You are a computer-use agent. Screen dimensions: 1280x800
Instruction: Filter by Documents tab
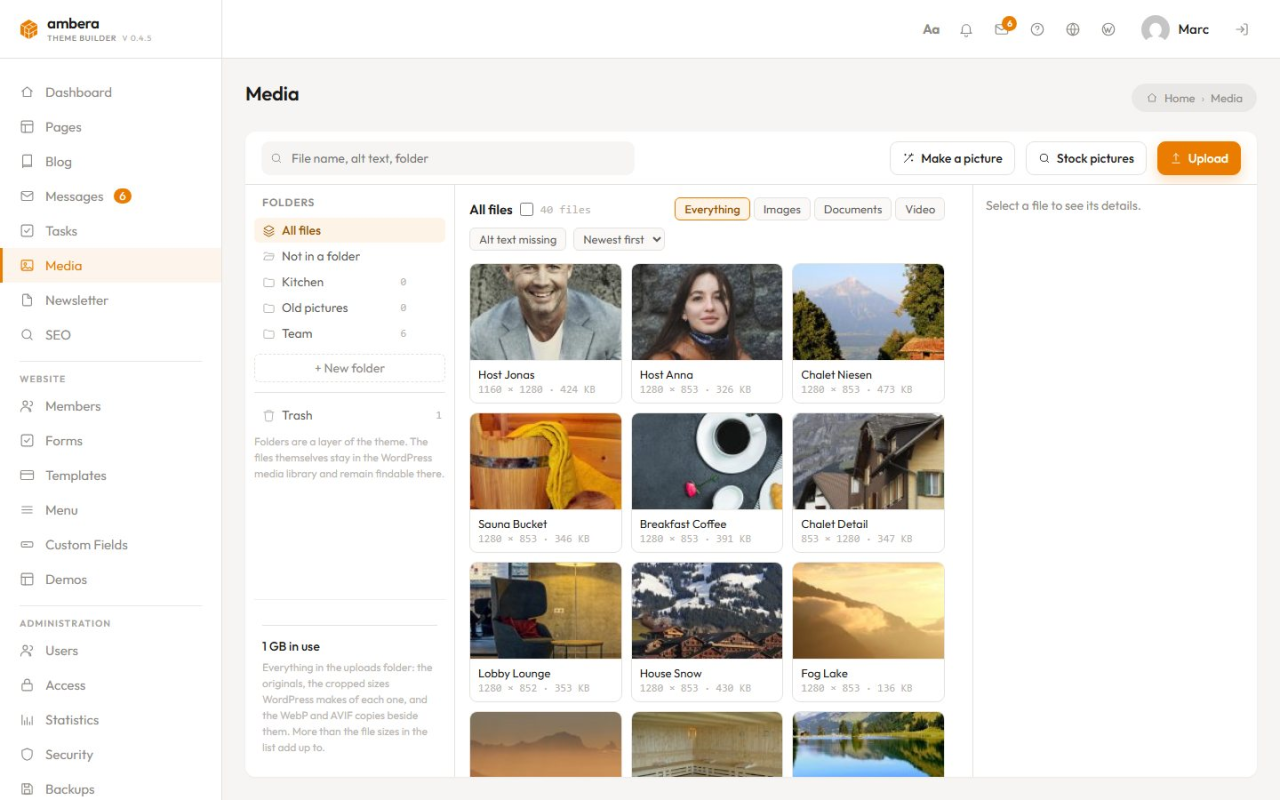coord(853,210)
